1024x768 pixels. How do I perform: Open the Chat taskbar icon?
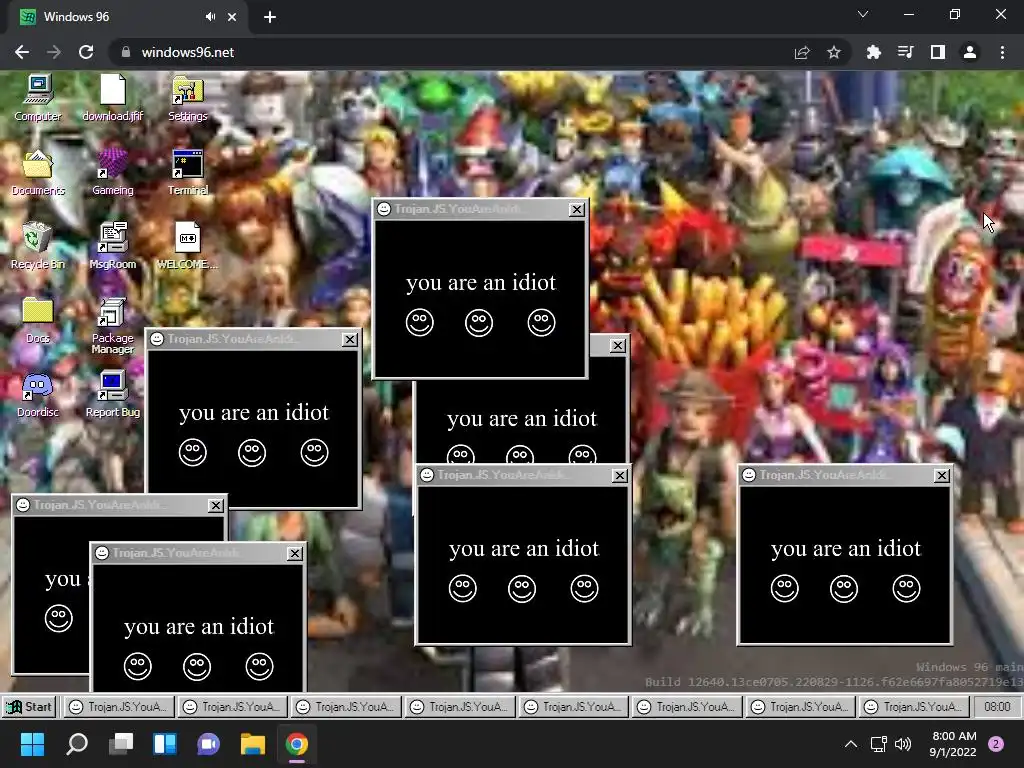[208, 744]
